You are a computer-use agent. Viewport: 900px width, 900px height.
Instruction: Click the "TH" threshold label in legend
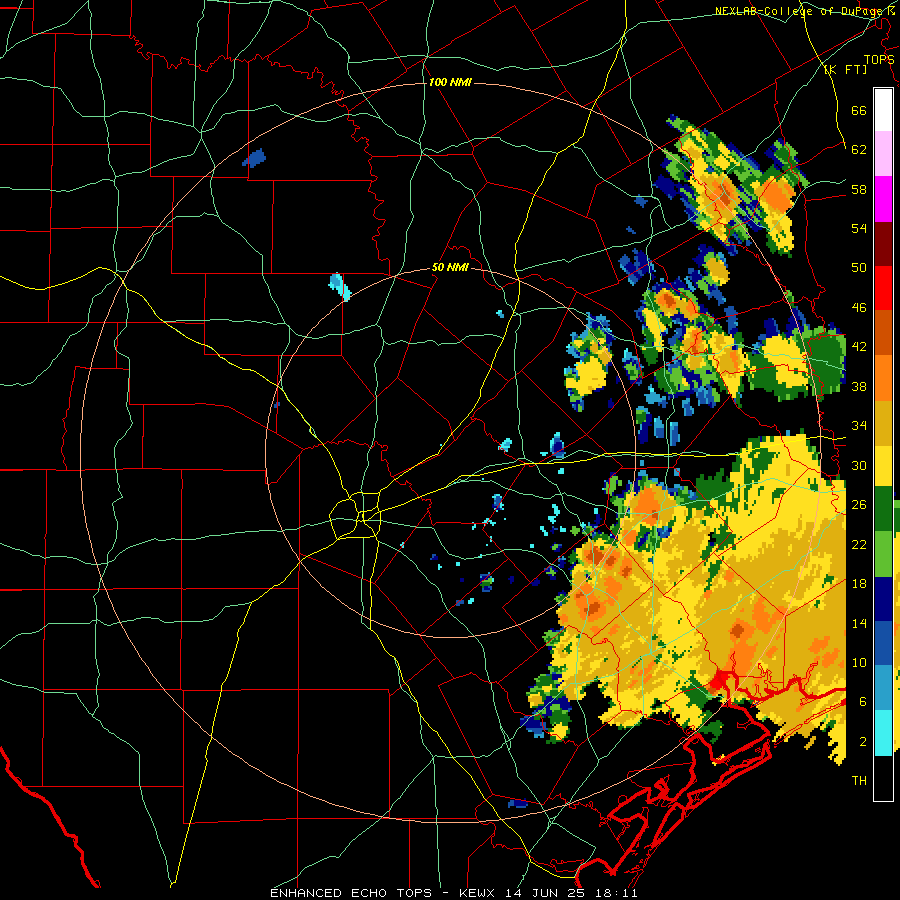859,781
